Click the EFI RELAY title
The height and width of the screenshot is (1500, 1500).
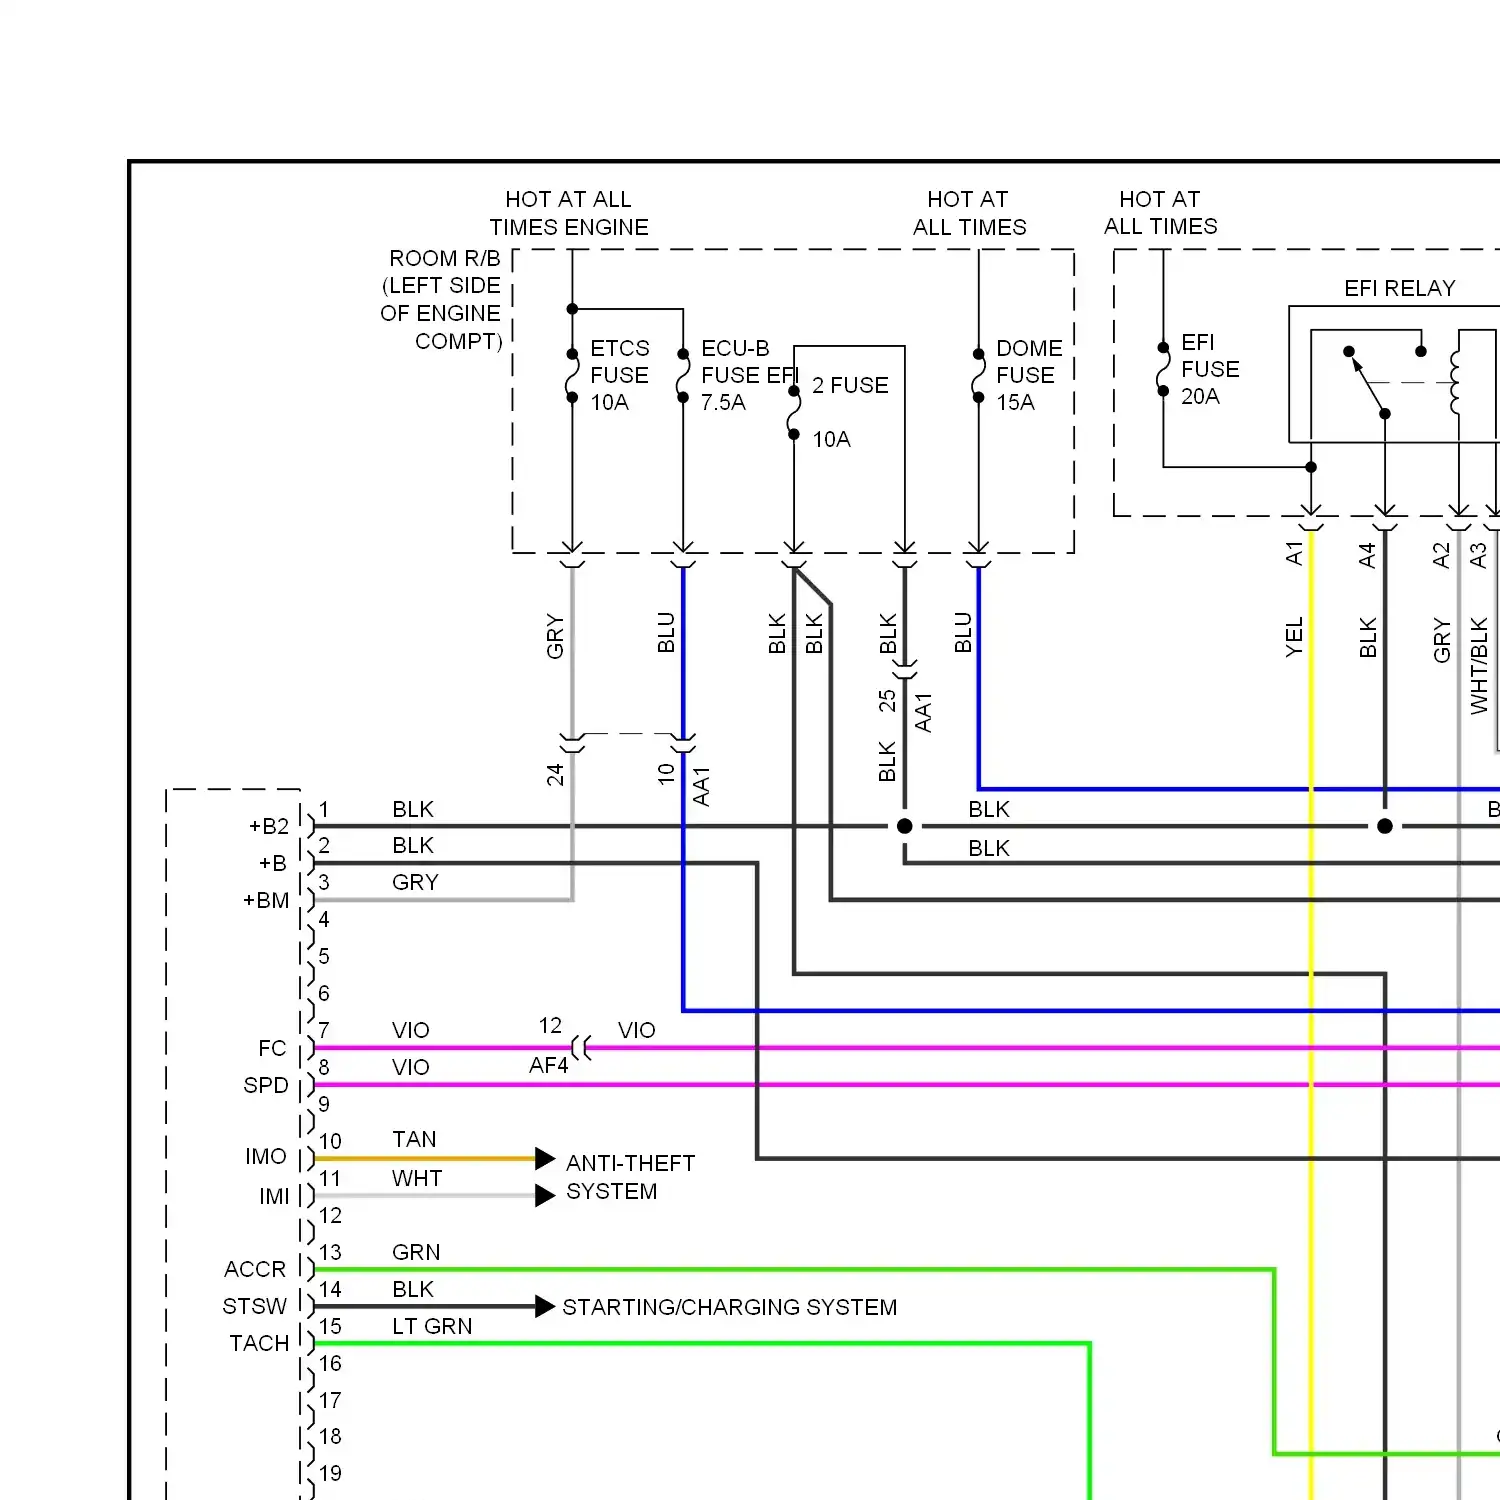[1399, 288]
